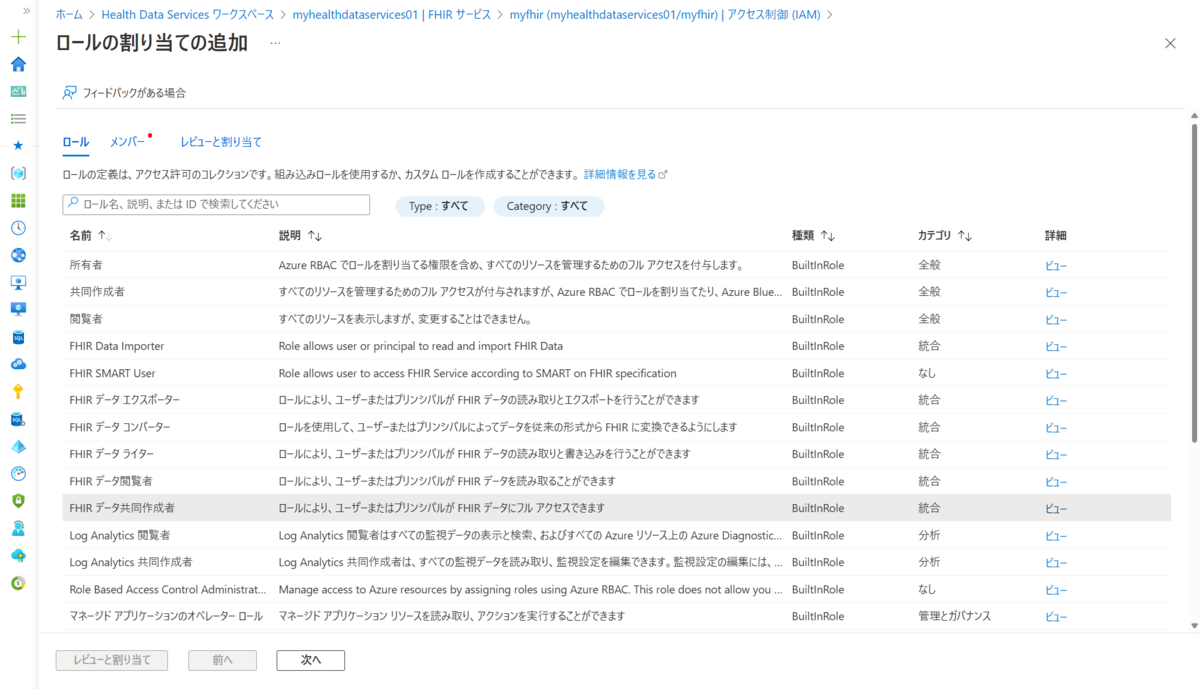Viewport: 1200px width, 689px height.
Task: Click the search magnifier icon in role box
Action: (73, 204)
